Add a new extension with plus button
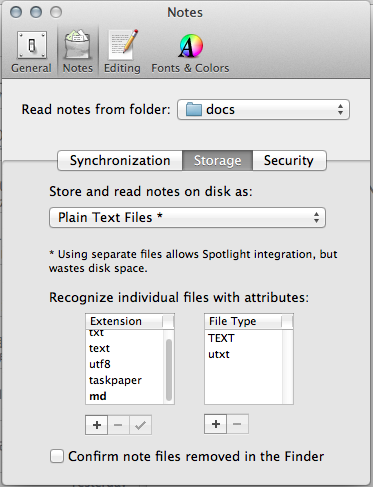Screen dimensions: 373x487 tap(97, 425)
